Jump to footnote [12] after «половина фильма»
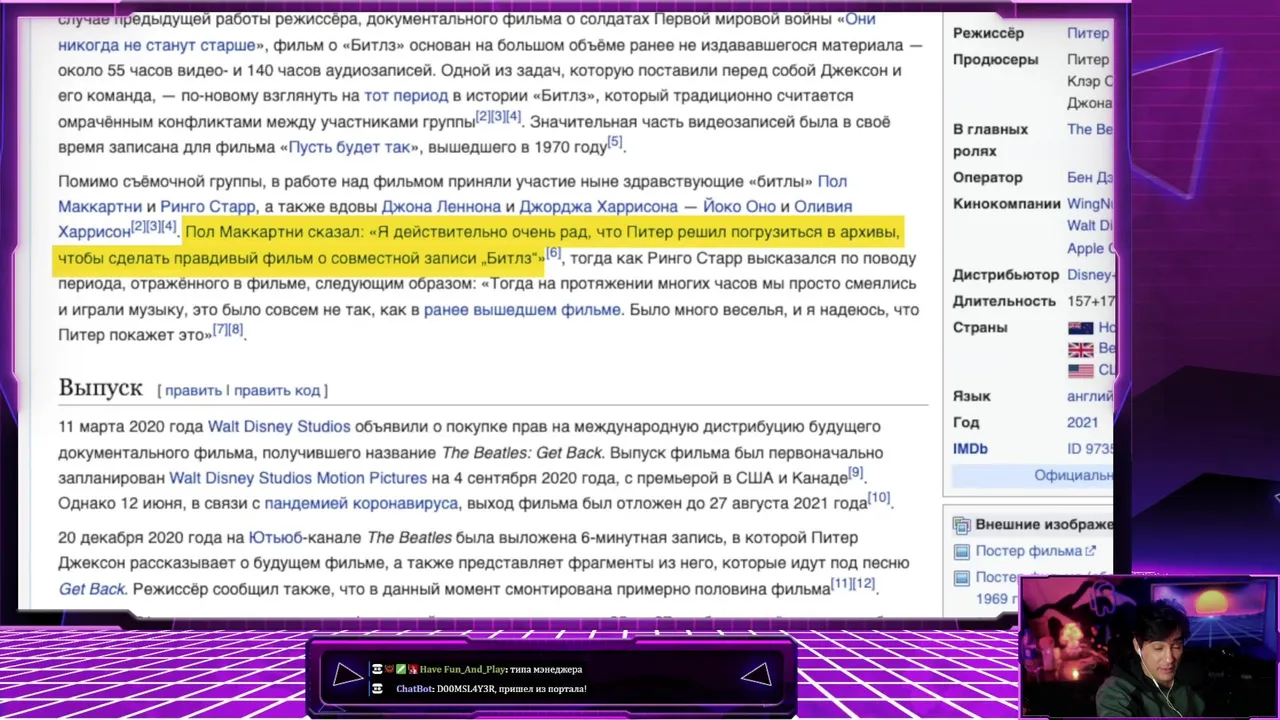 click(x=864, y=584)
